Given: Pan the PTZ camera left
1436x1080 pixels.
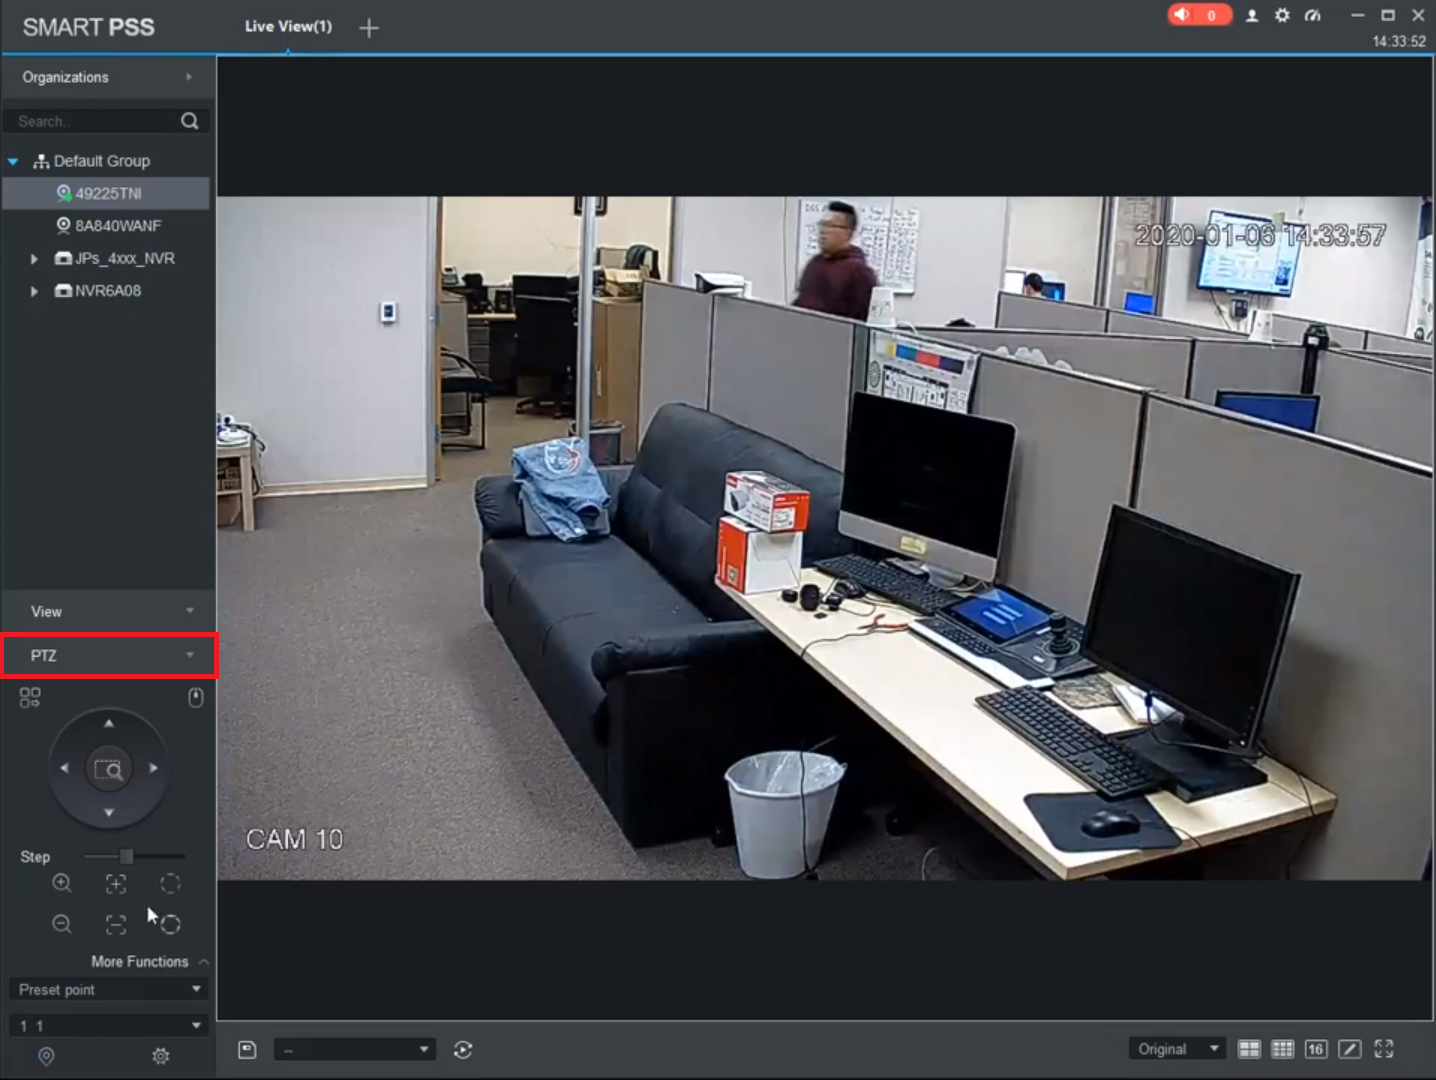Looking at the screenshot, I should point(64,768).
